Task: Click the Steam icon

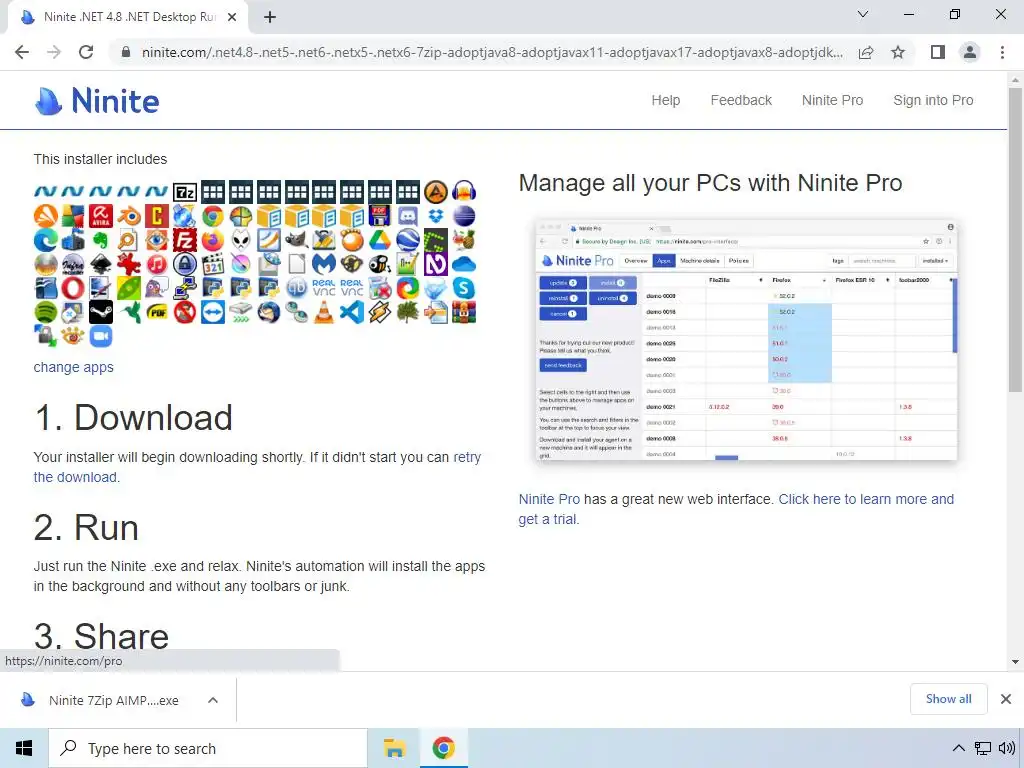Action: point(101,312)
